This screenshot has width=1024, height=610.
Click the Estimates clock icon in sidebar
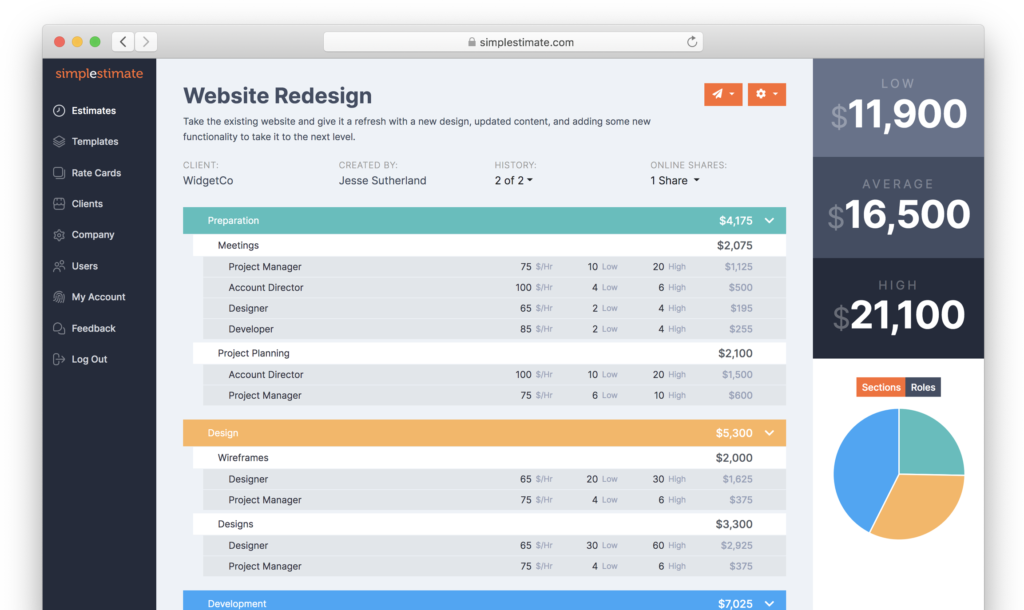coord(59,111)
